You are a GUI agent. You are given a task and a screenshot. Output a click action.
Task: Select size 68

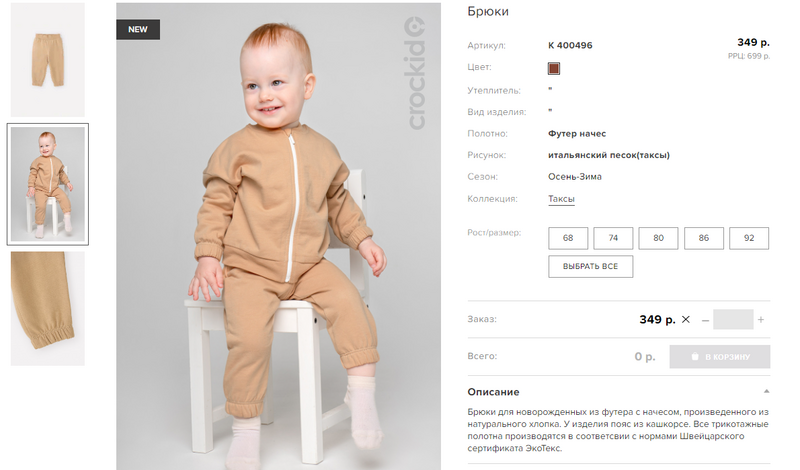click(x=568, y=238)
